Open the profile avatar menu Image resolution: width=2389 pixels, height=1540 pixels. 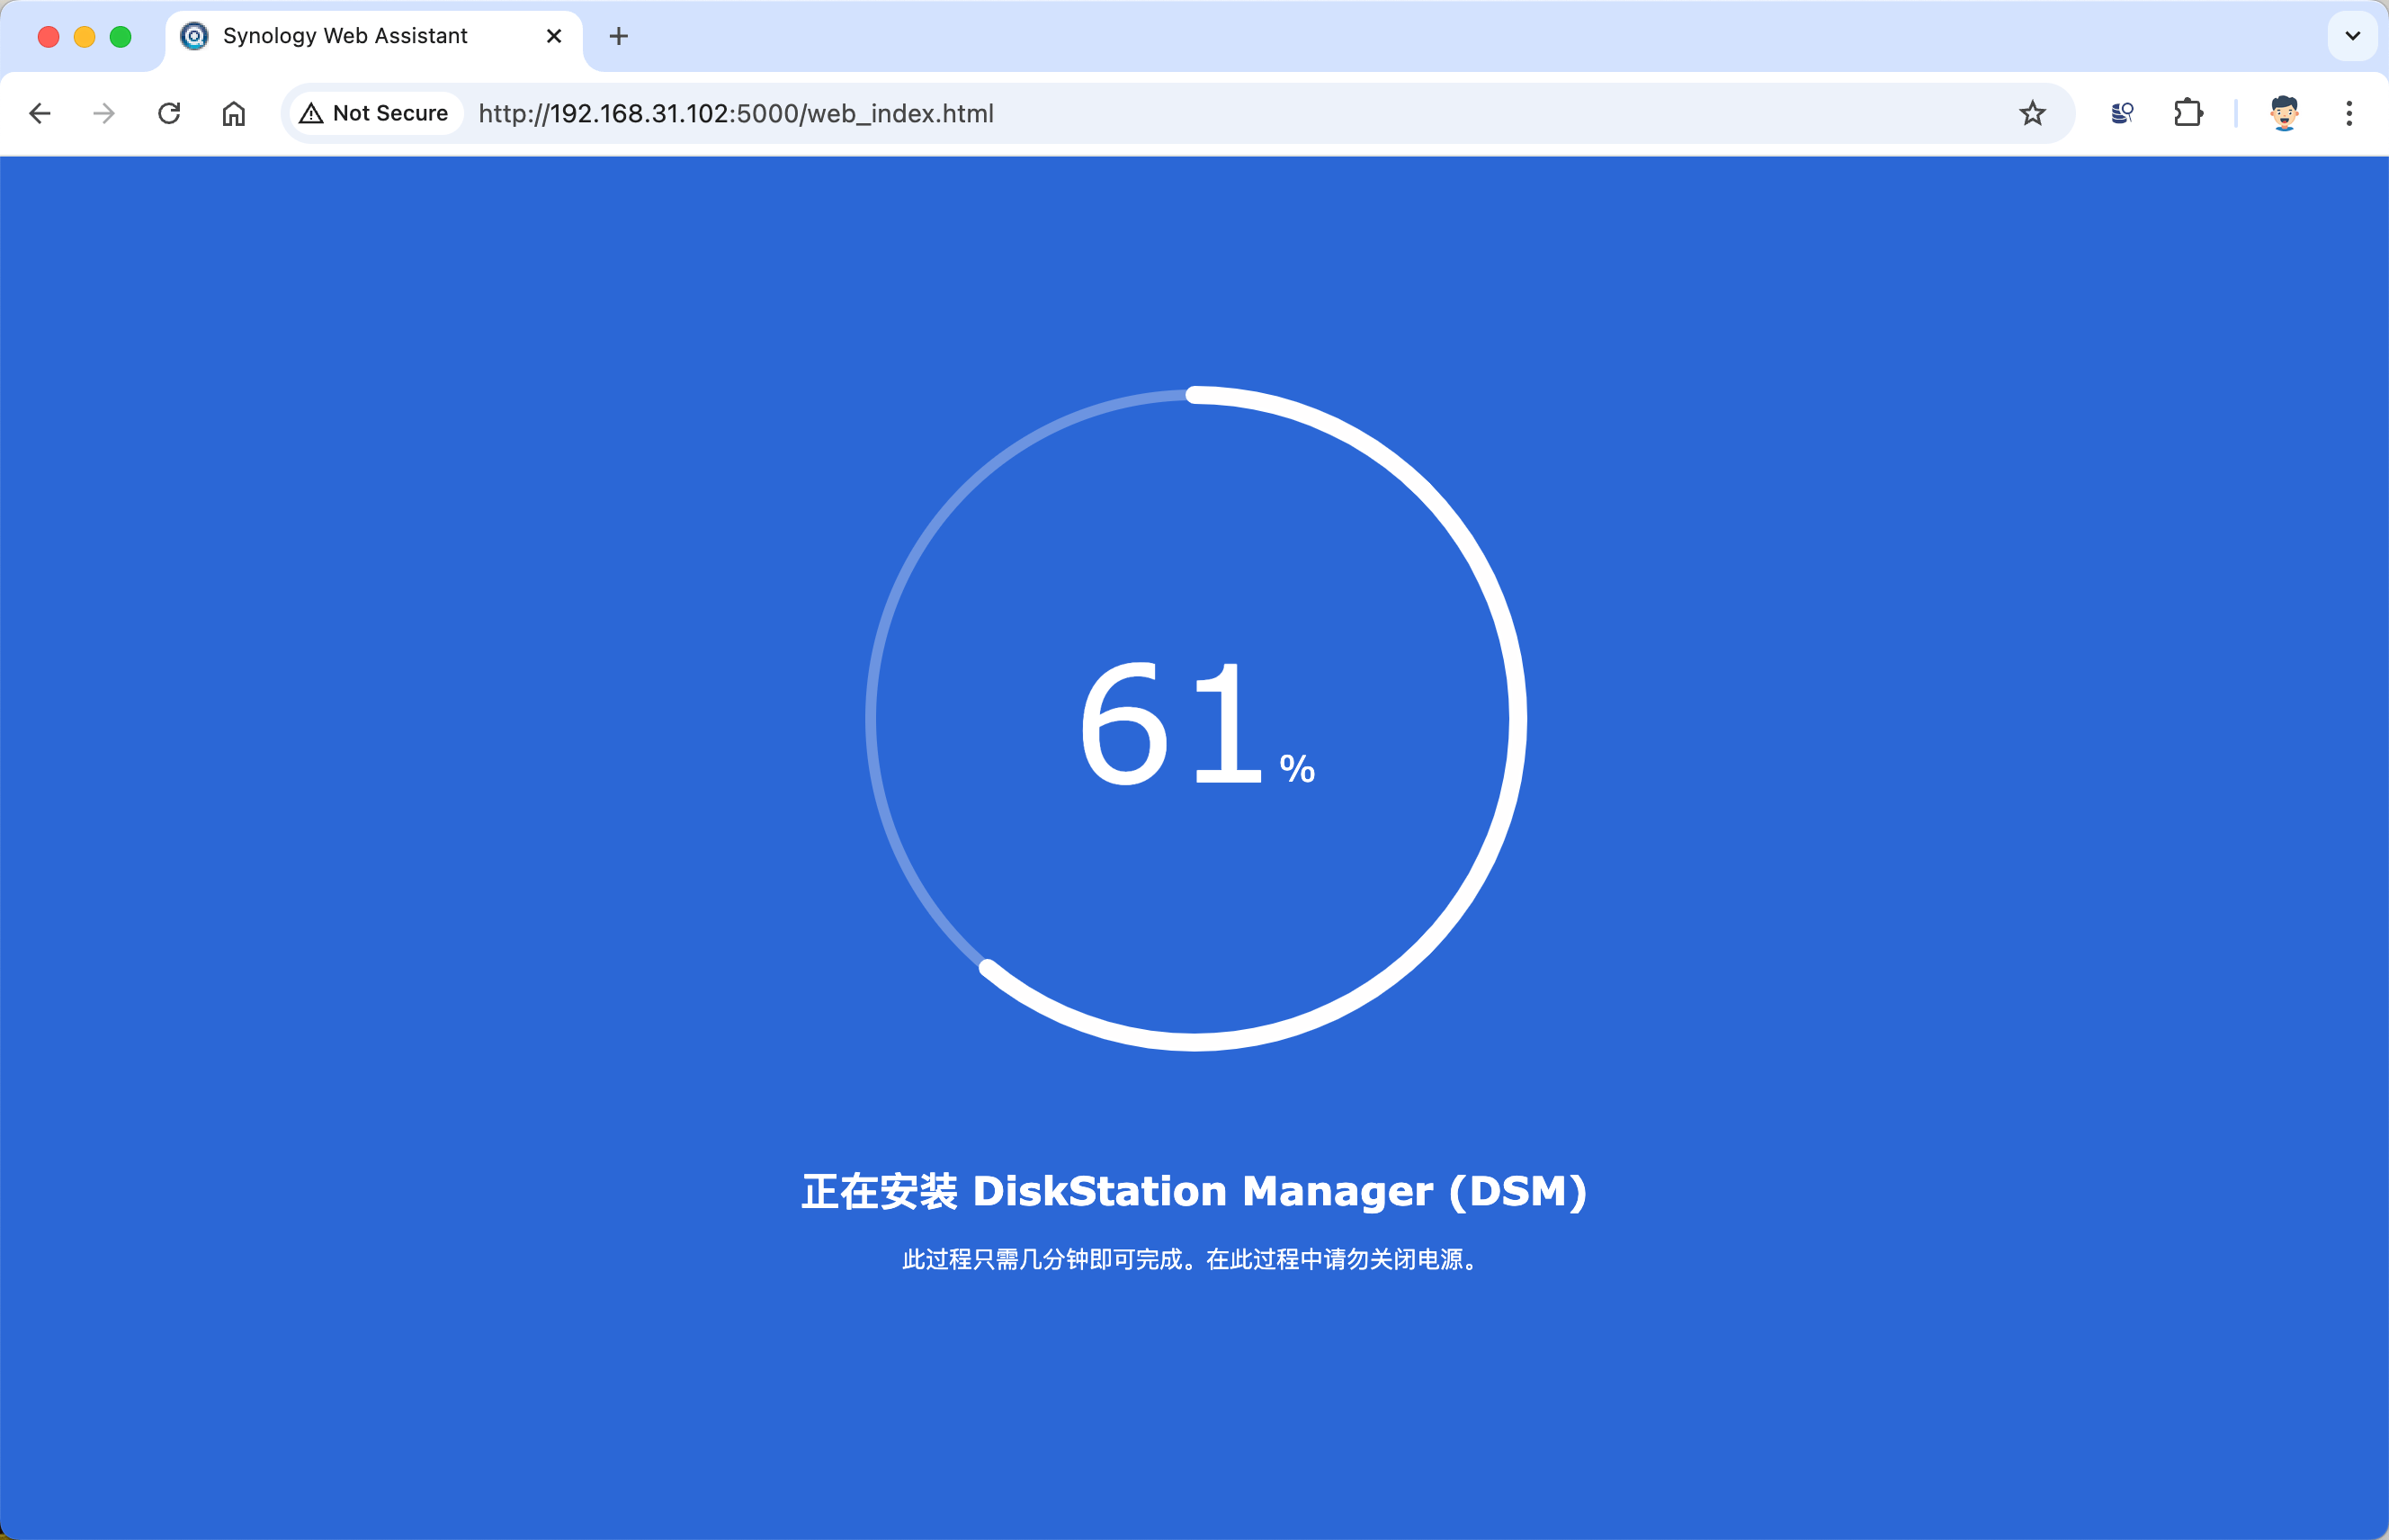[2284, 113]
